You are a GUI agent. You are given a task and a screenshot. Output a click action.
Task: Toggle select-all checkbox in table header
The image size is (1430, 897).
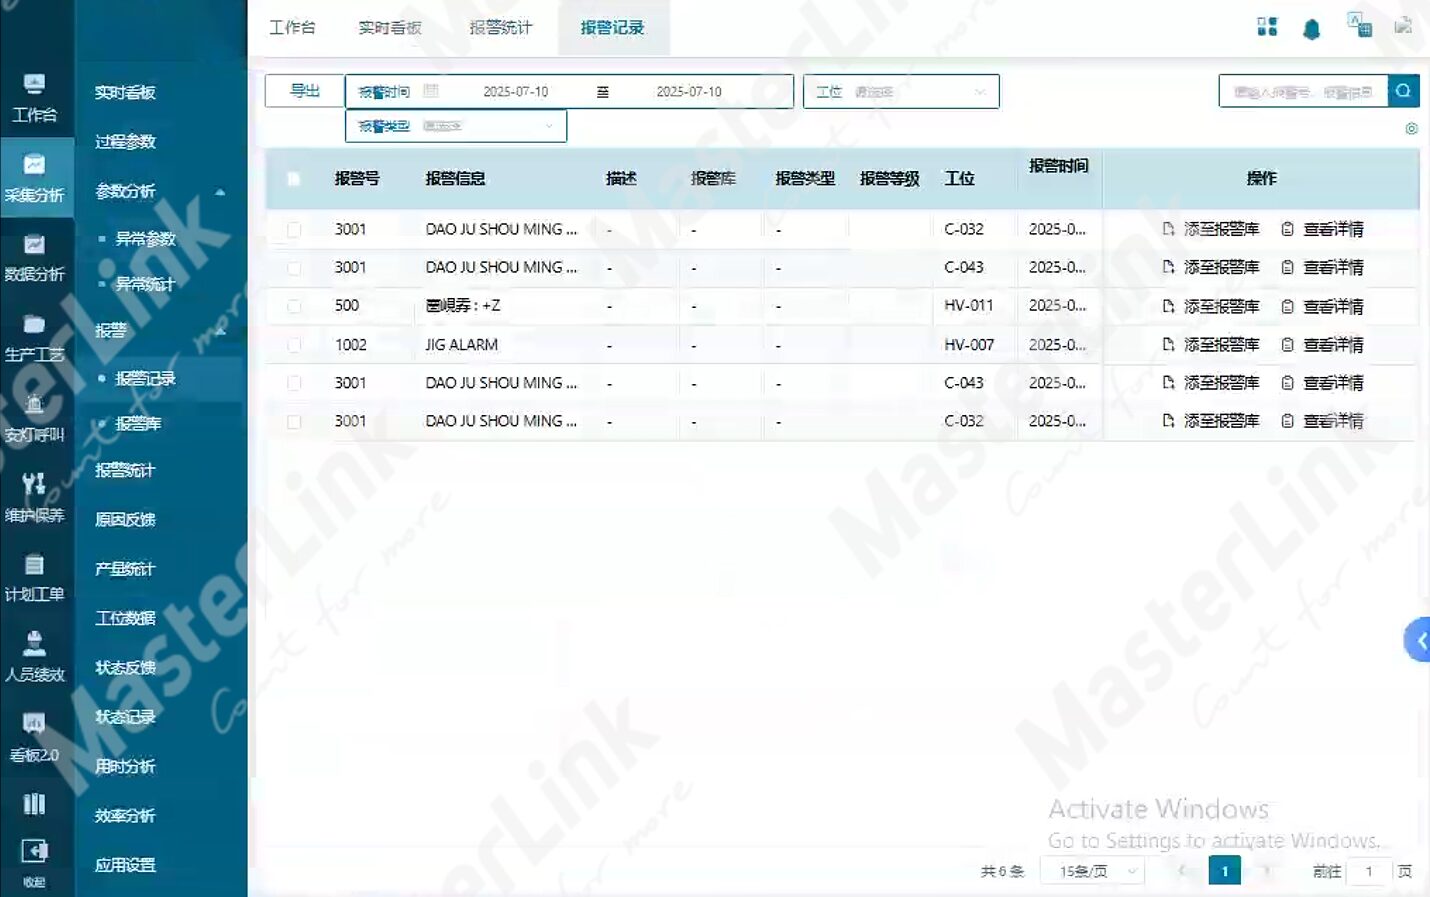tap(293, 179)
